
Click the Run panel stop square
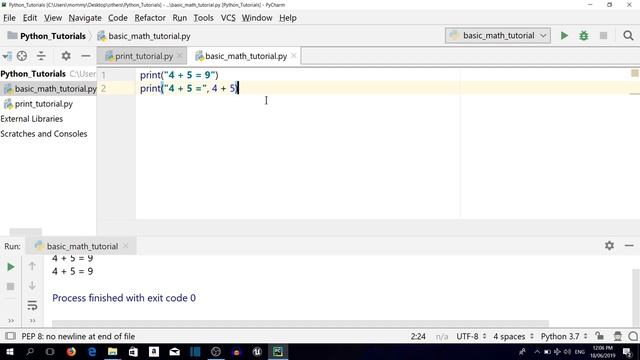(x=11, y=286)
